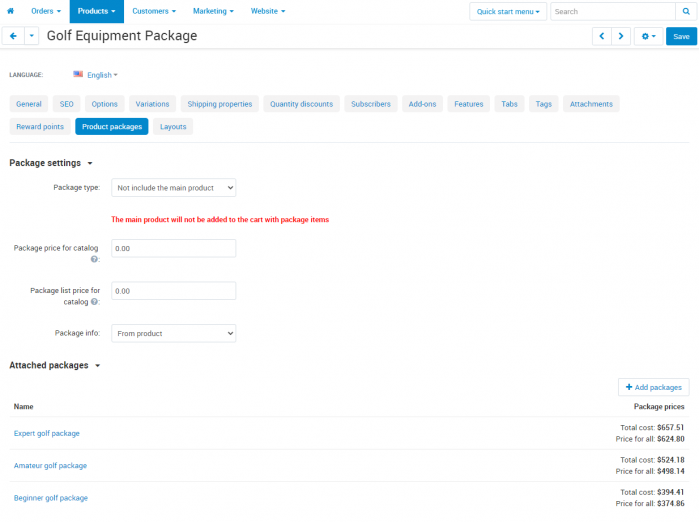The image size is (700, 522).
Task: Focus the Search input field
Action: pos(612,12)
